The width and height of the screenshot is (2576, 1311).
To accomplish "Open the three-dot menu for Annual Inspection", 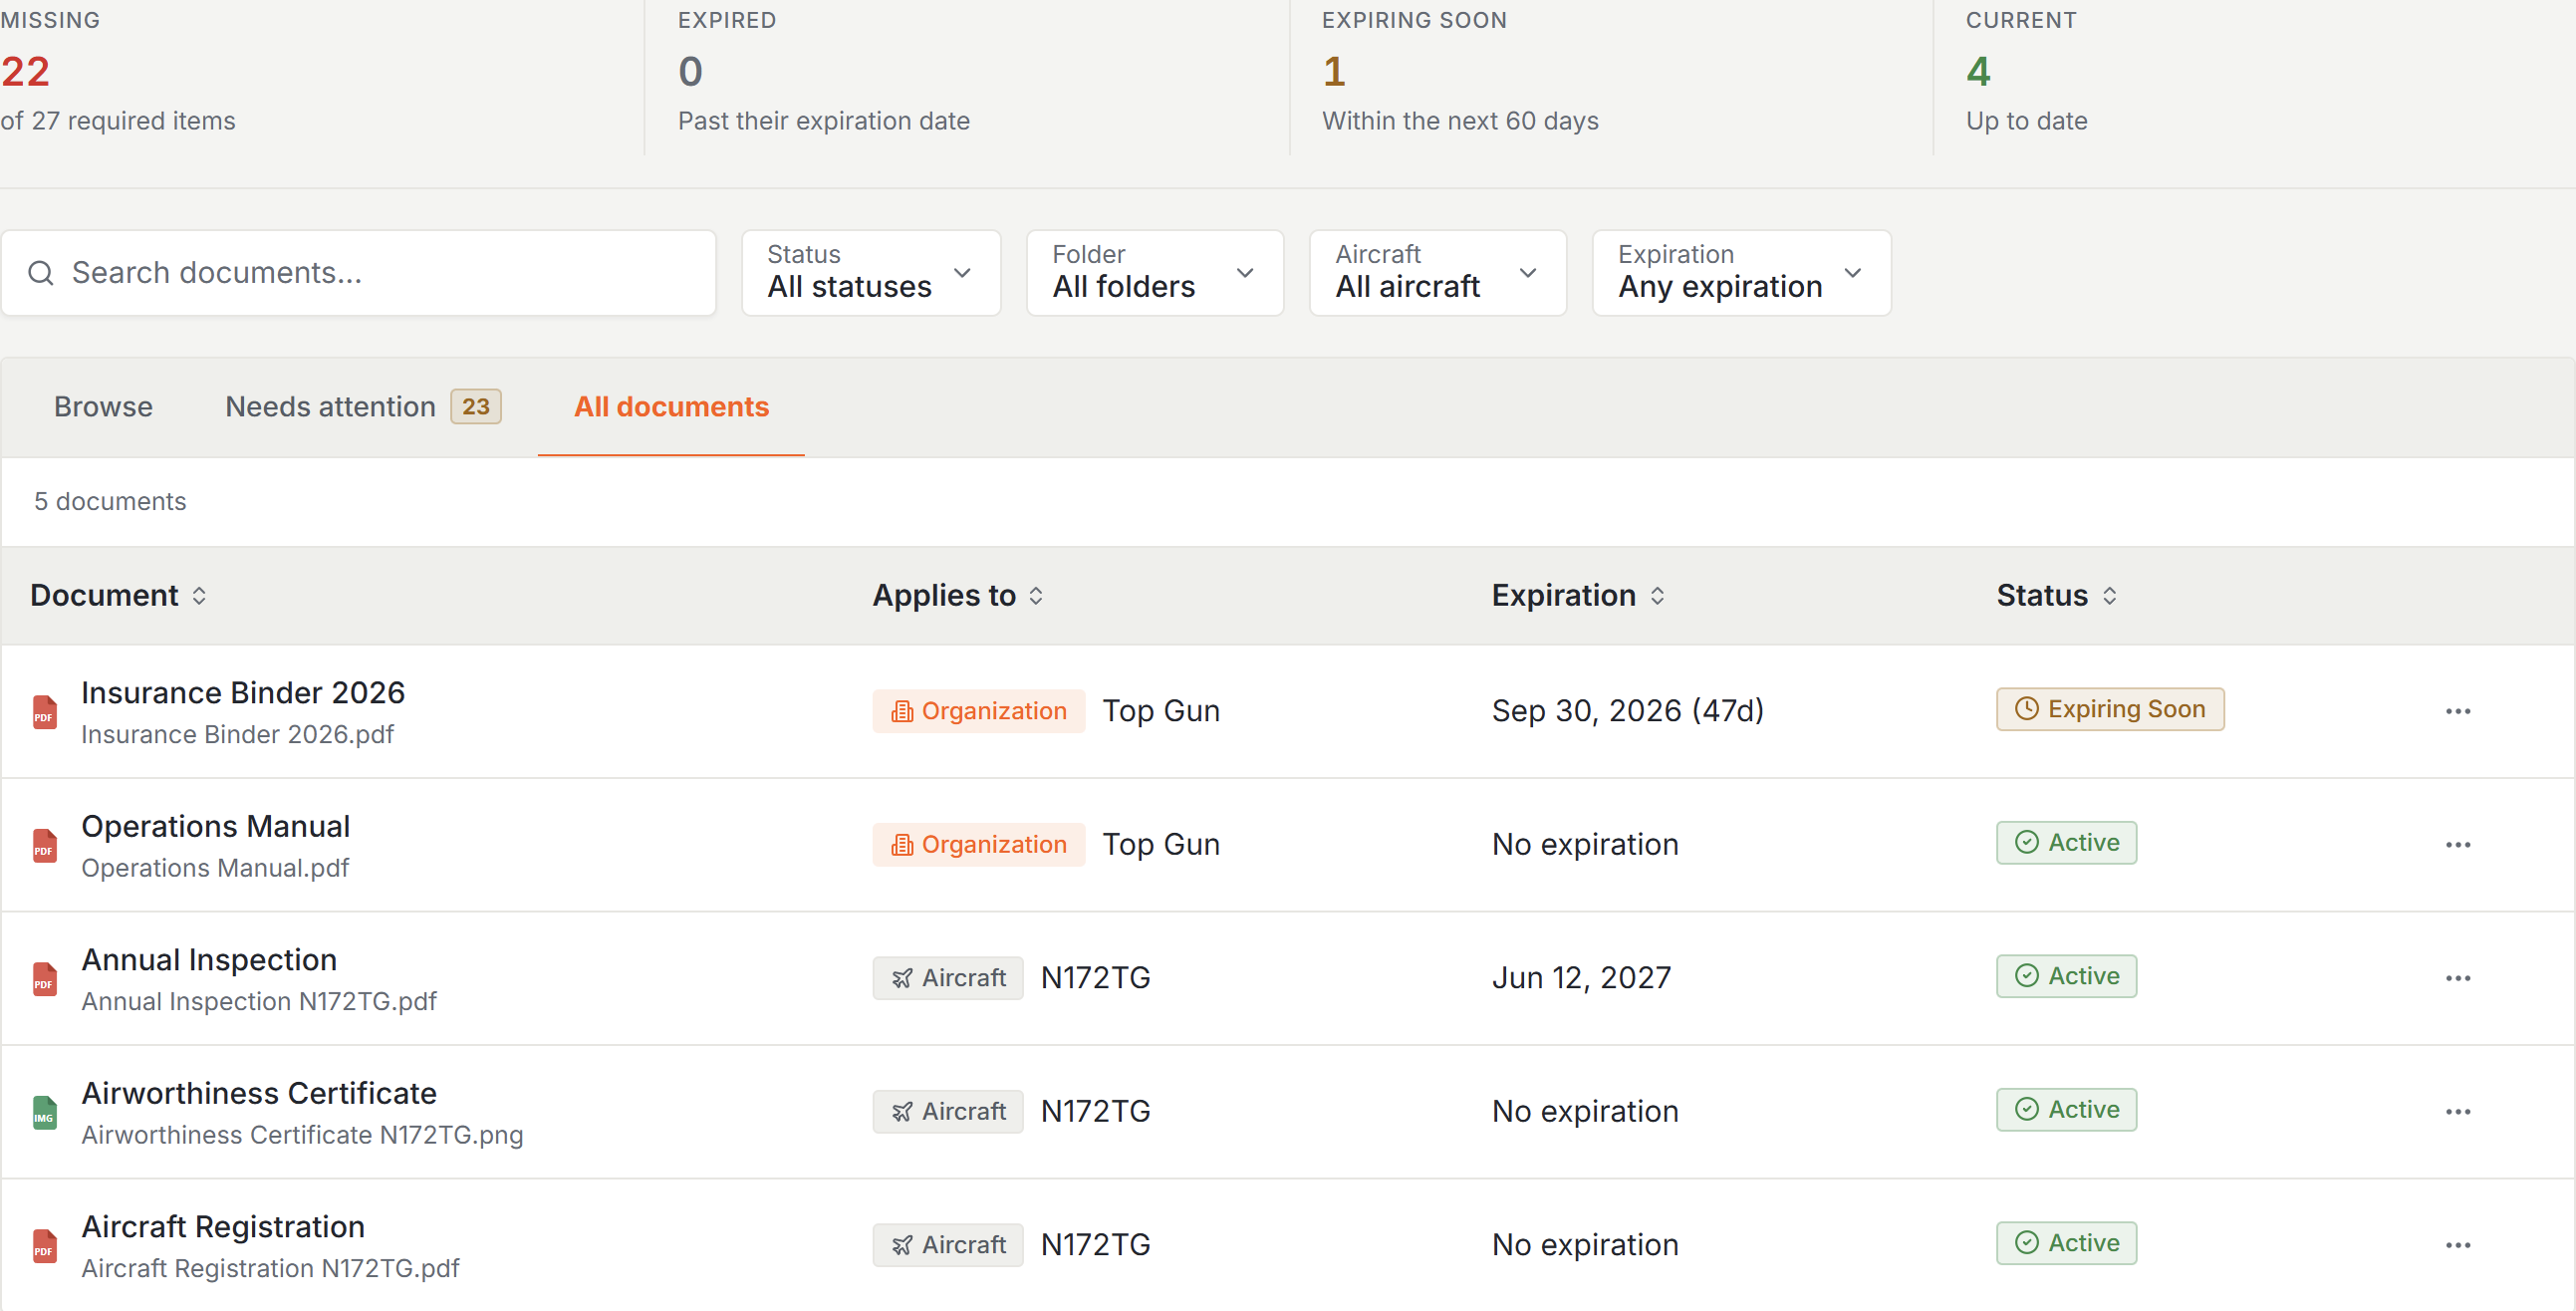I will coord(2457,978).
